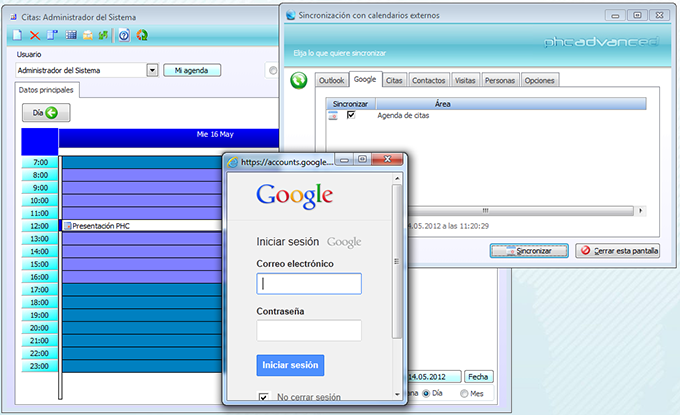The width and height of the screenshot is (680, 415).
Task: Click the Área column header
Action: tap(511, 104)
